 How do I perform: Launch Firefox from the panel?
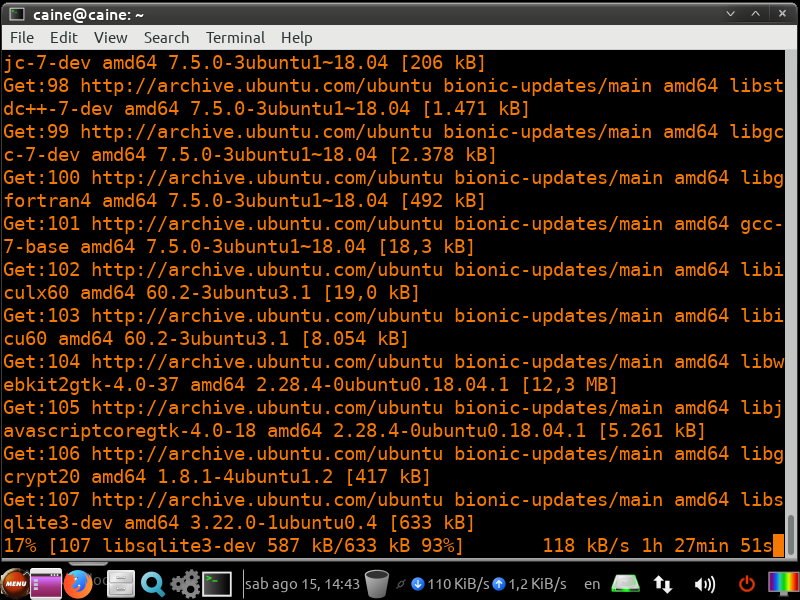78,583
